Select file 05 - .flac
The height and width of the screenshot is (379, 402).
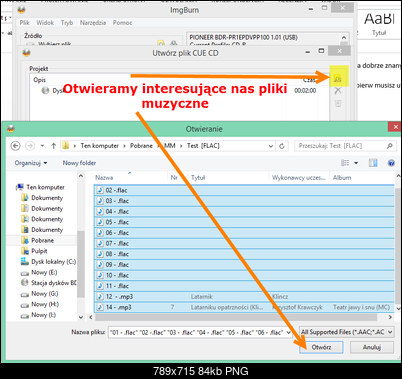244,222
